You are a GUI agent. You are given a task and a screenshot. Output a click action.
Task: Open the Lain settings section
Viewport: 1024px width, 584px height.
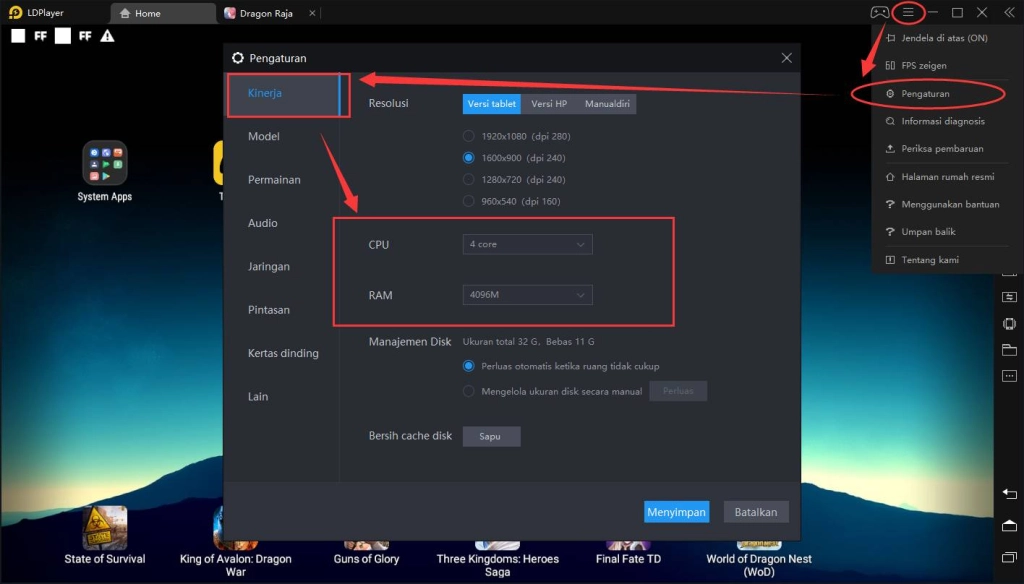click(258, 397)
